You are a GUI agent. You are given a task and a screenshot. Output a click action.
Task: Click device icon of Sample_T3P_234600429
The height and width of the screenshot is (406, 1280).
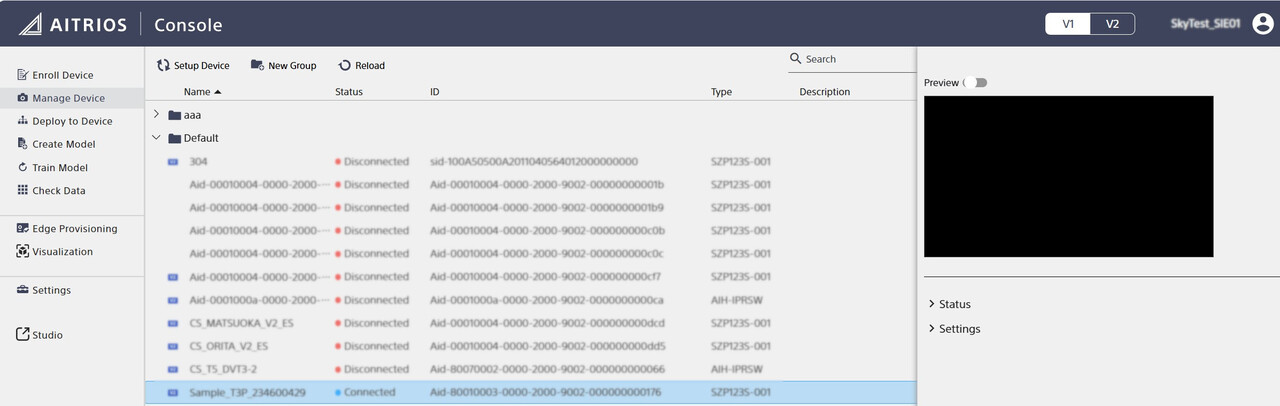tap(172, 392)
